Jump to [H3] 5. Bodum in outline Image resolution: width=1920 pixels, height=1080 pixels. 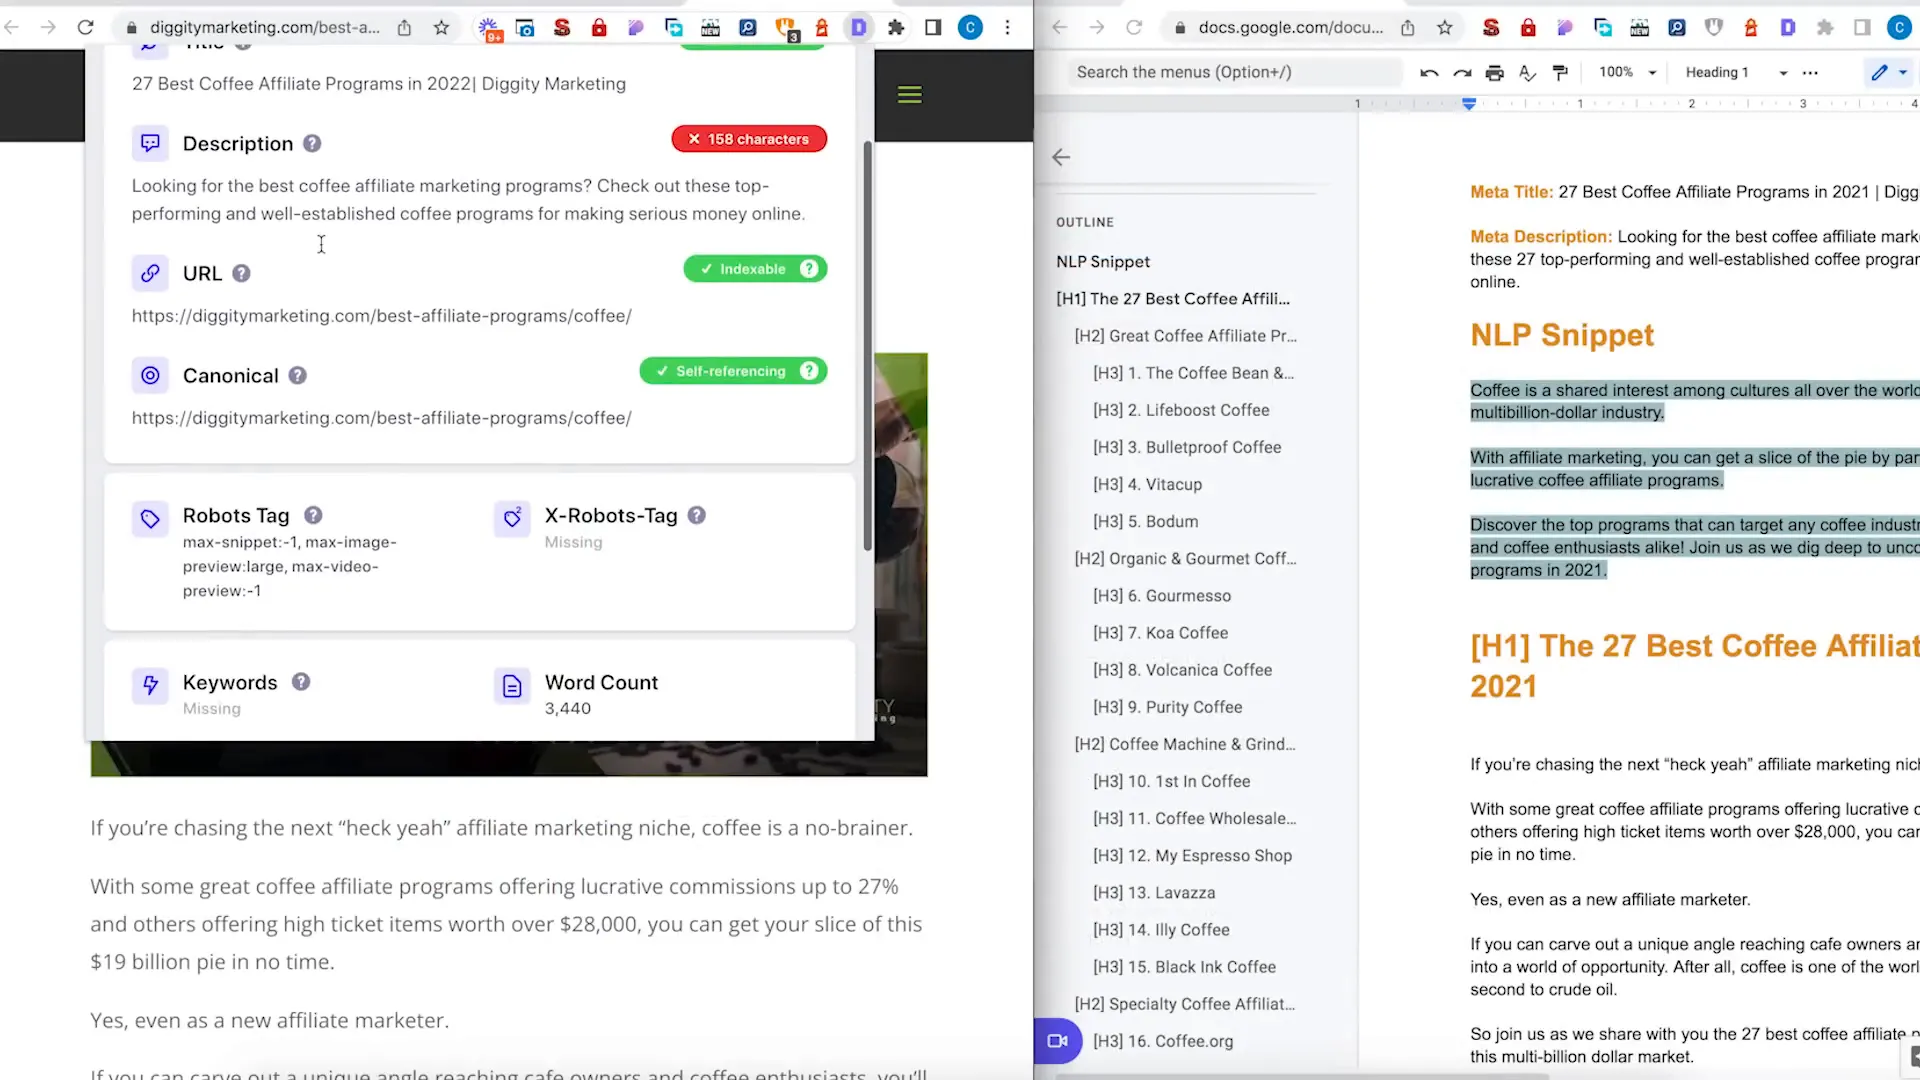(1145, 521)
